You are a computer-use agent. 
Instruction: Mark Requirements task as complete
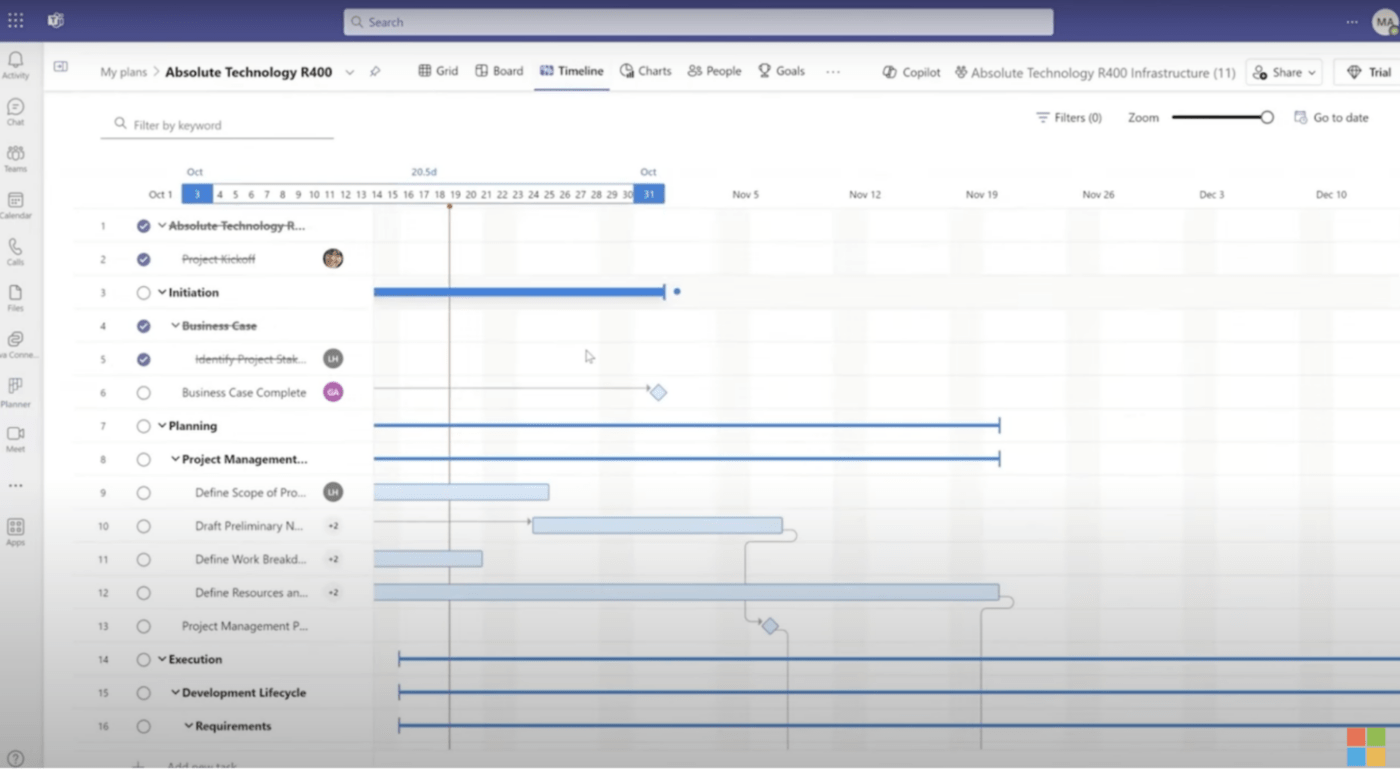coord(144,726)
